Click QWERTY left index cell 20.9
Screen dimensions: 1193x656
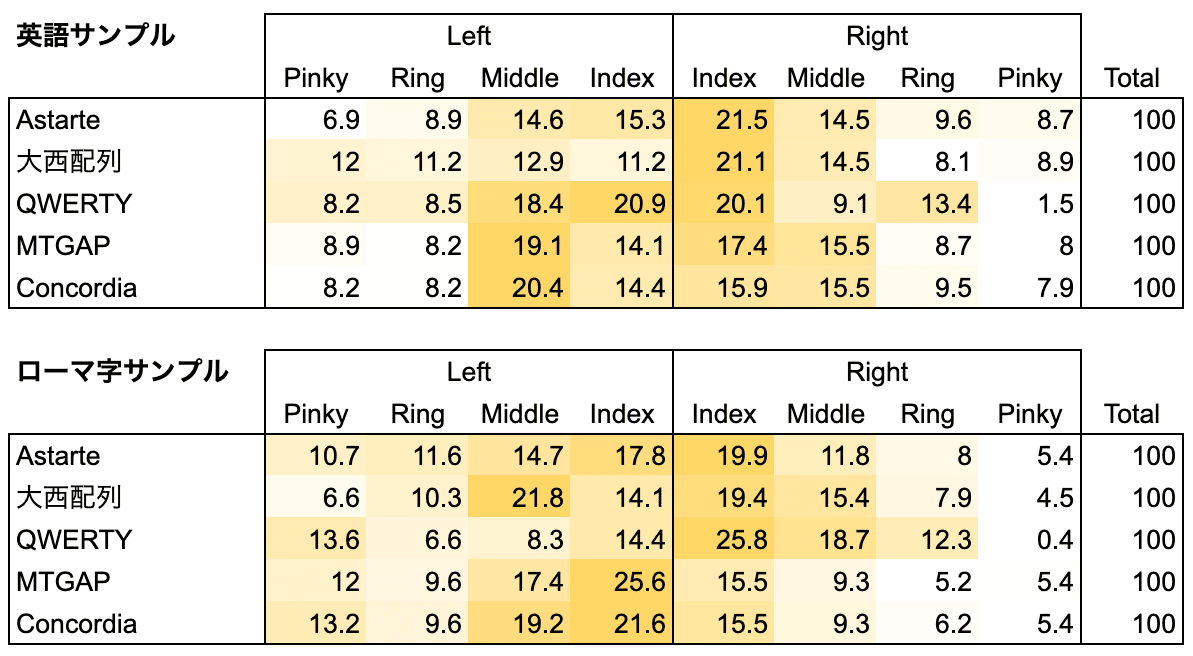pos(622,204)
